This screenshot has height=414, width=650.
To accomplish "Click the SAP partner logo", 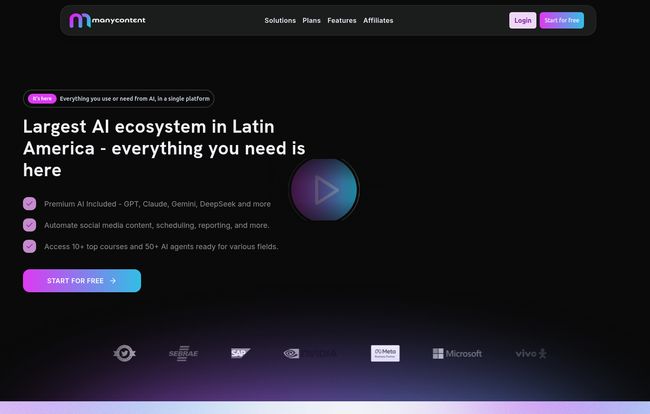I will click(x=240, y=353).
